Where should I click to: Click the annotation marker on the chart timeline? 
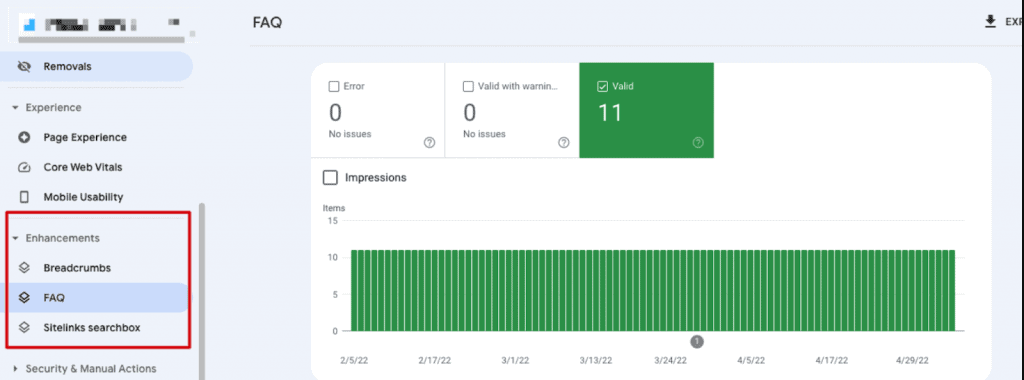click(697, 341)
